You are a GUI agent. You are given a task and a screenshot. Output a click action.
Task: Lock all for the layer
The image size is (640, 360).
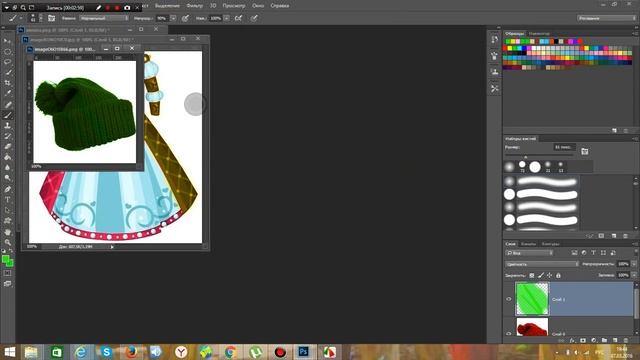click(x=558, y=276)
